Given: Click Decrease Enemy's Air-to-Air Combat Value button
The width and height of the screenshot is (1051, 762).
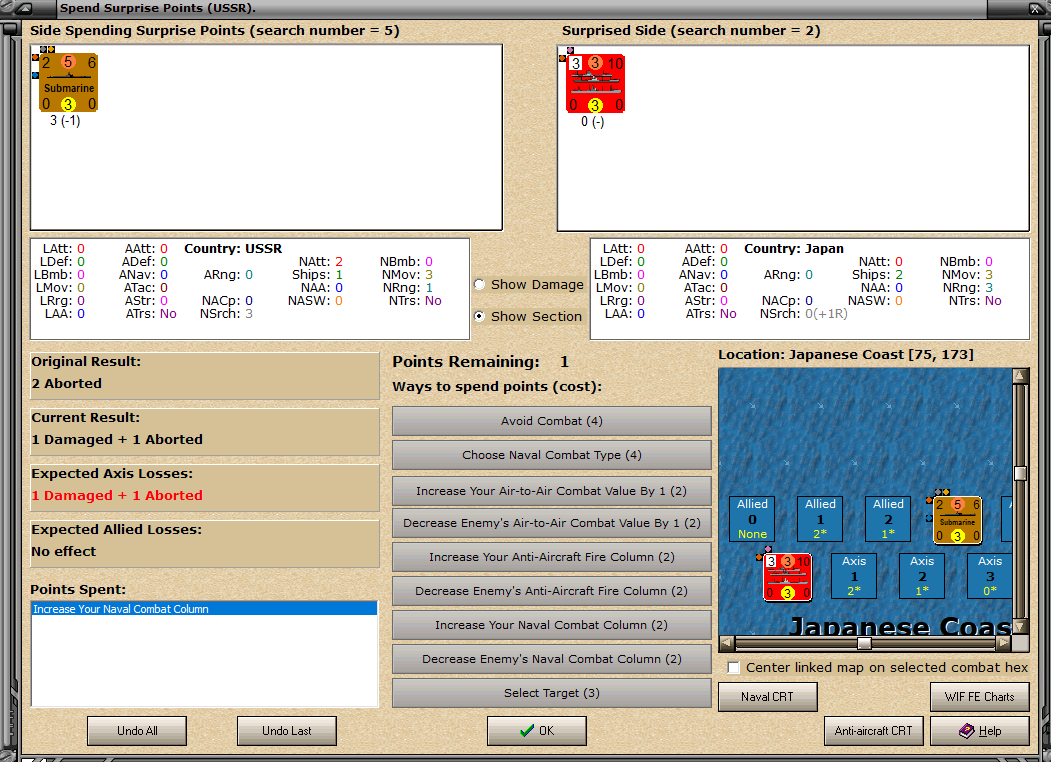Looking at the screenshot, I should pos(552,523).
